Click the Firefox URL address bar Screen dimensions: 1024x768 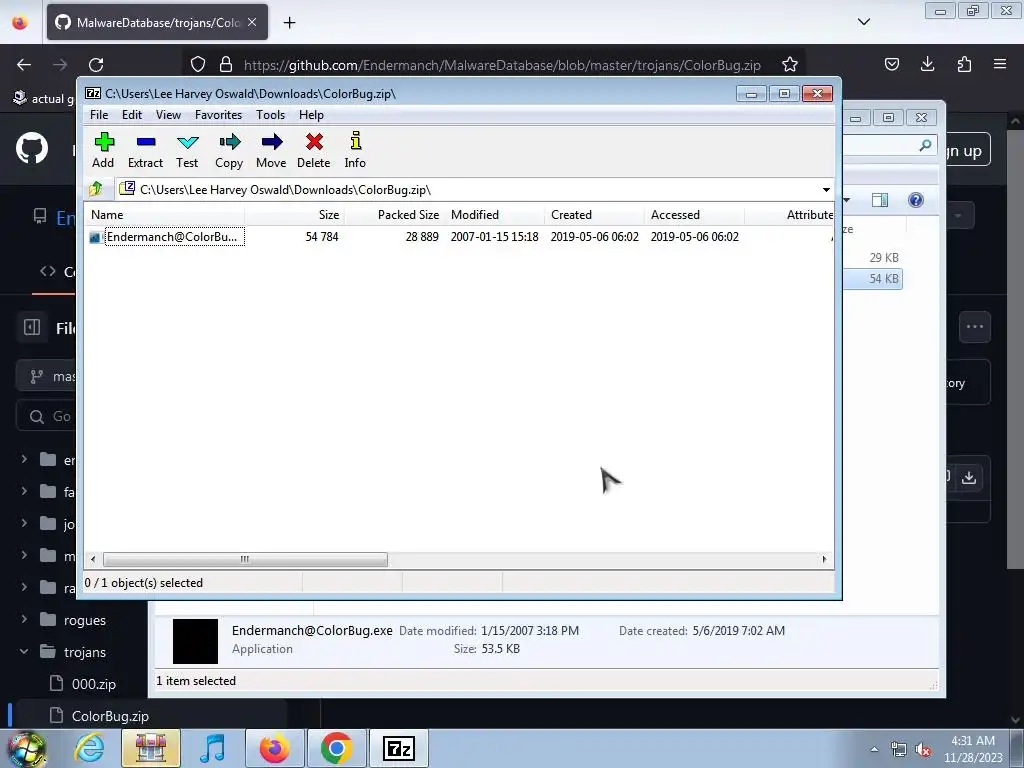coord(502,65)
